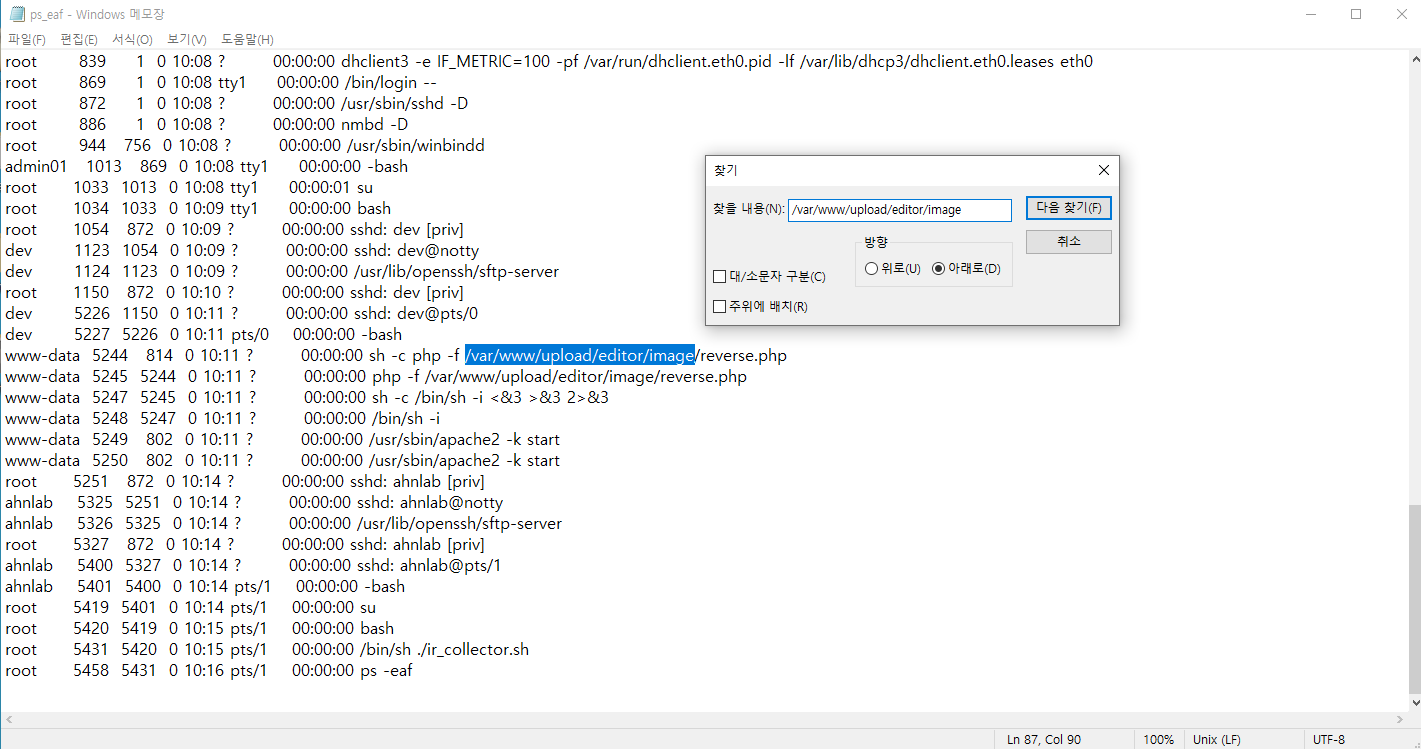Click apache2 line for PID 5250
Viewport: 1421px width, 749px height.
[x=463, y=460]
